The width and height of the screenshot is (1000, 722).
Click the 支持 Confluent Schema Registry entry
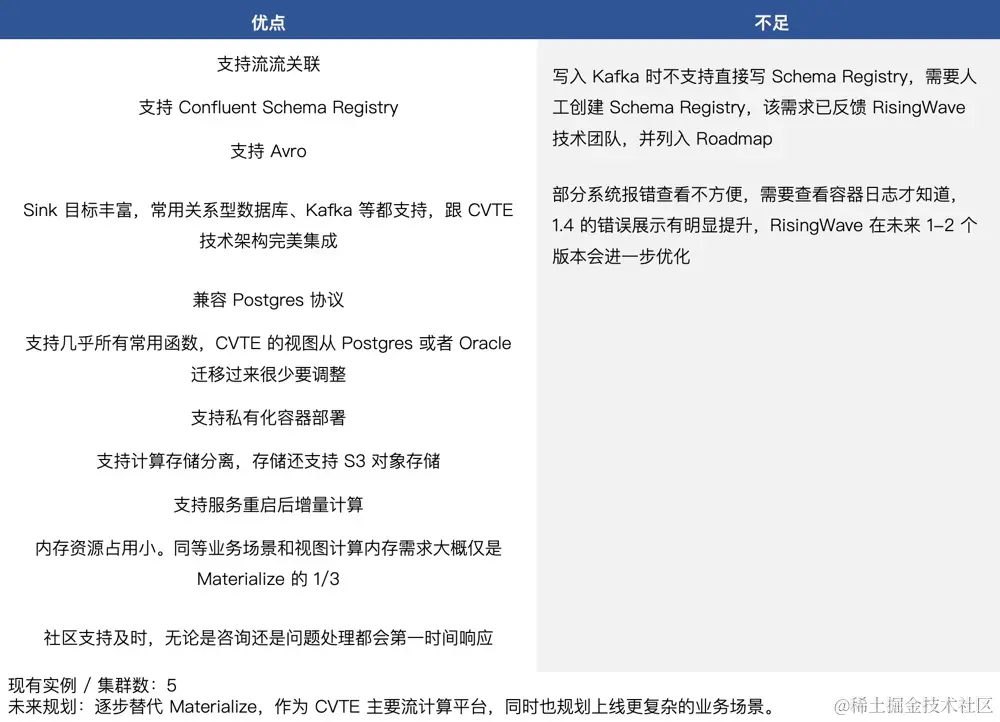click(268, 107)
